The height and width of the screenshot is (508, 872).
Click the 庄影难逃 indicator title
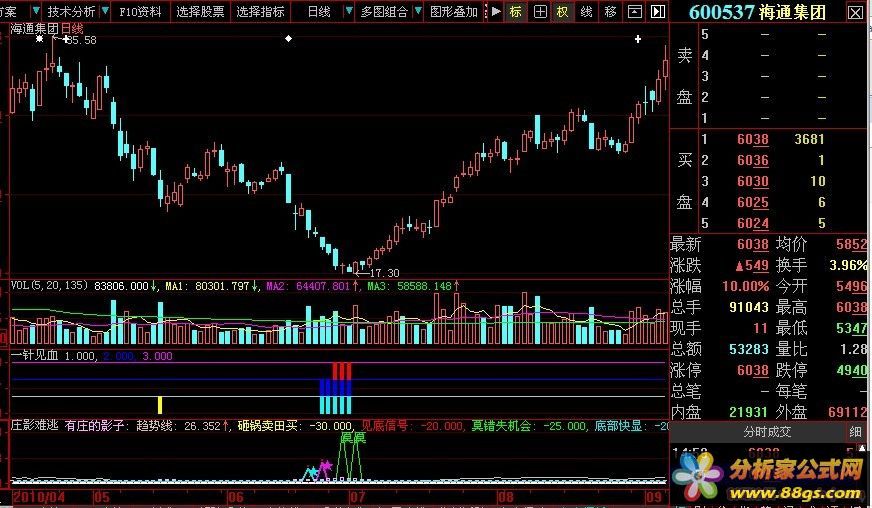point(34,426)
